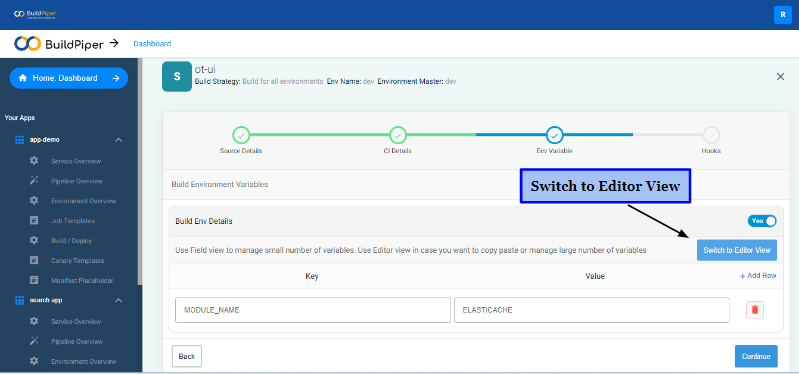Open Home: Dashboard button
This screenshot has width=799, height=374.
click(69, 78)
